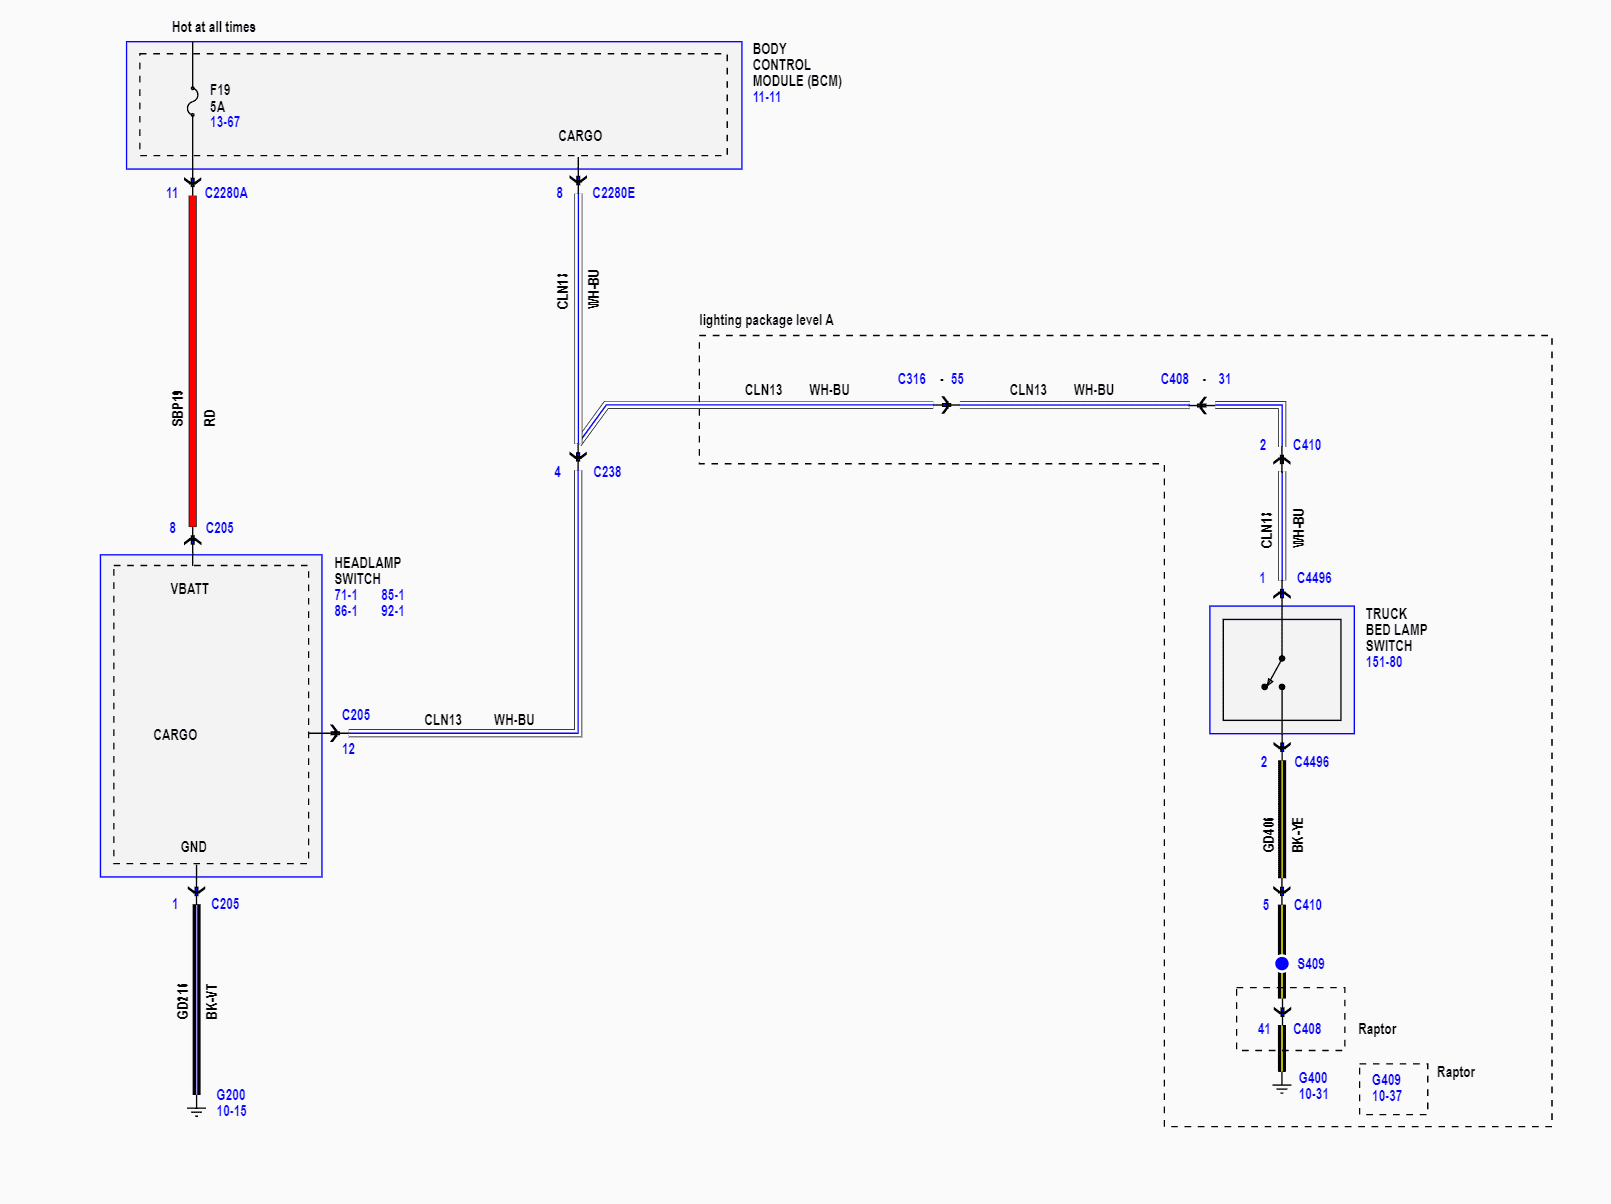Open the BCM page reference 11-11
The height and width of the screenshot is (1204, 1611).
click(766, 97)
